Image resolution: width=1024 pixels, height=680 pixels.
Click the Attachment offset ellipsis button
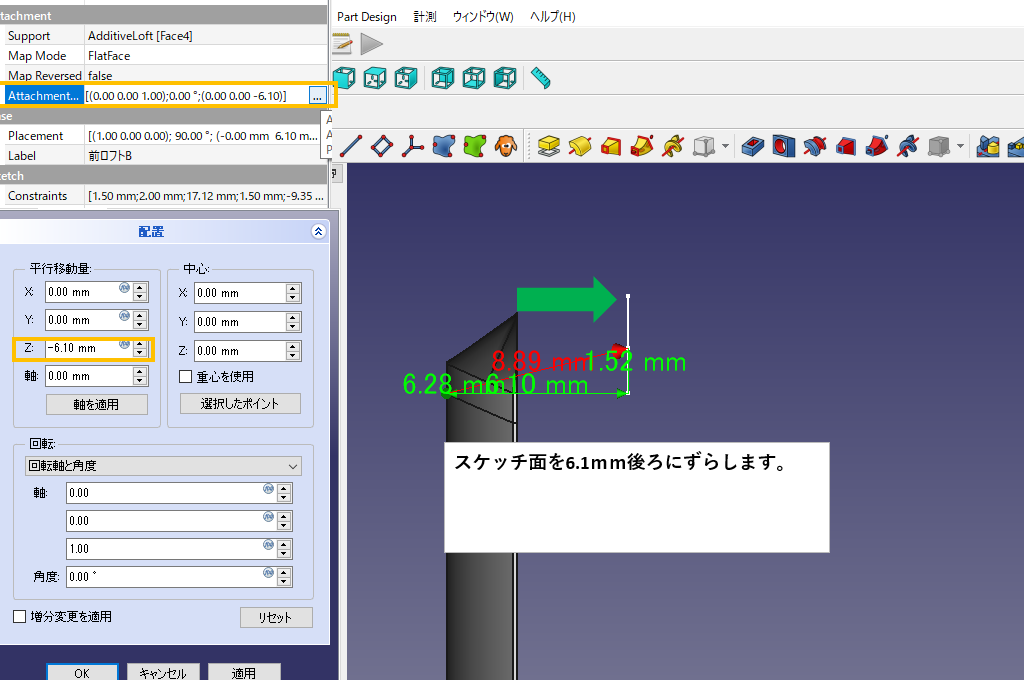tap(317, 96)
